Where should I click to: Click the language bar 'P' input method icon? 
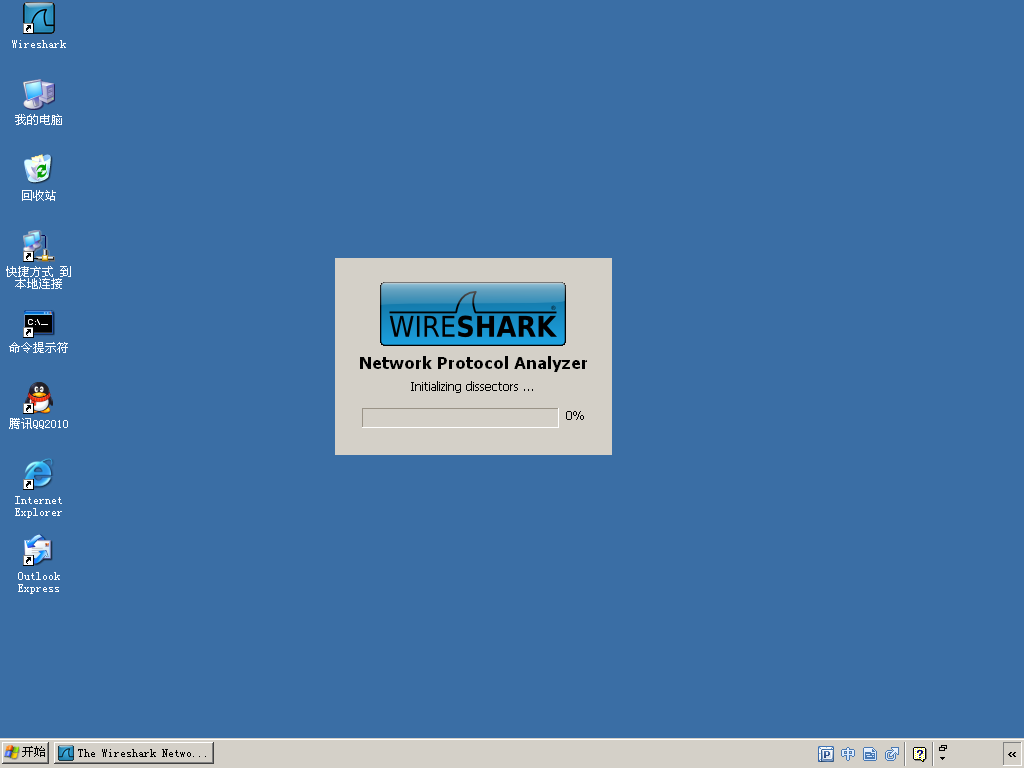click(825, 754)
